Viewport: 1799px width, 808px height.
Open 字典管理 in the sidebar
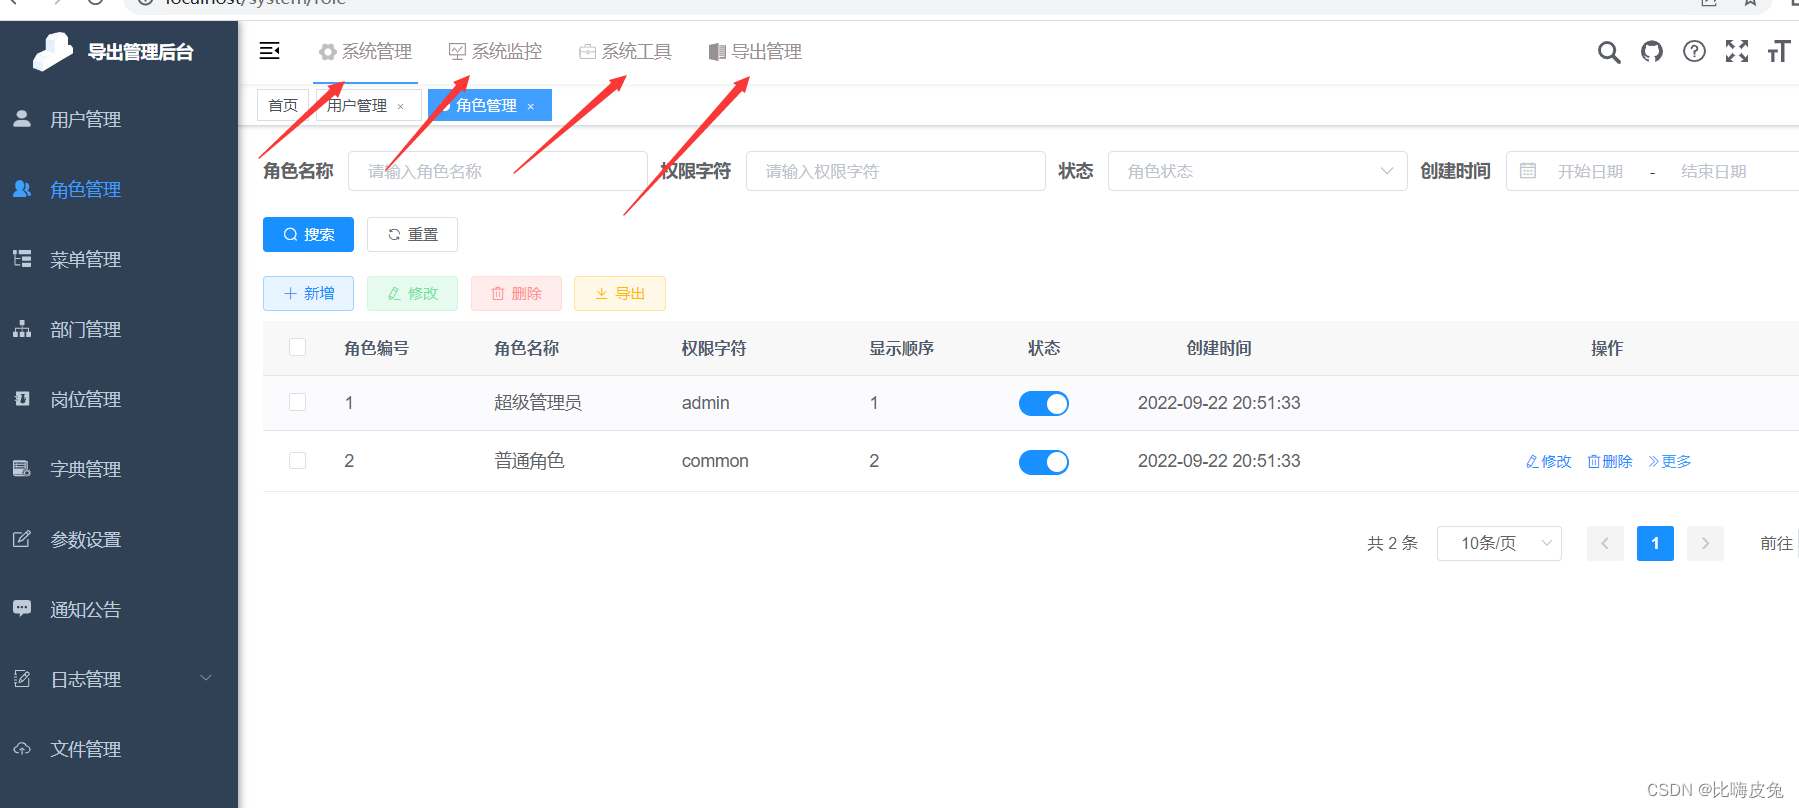pos(119,469)
